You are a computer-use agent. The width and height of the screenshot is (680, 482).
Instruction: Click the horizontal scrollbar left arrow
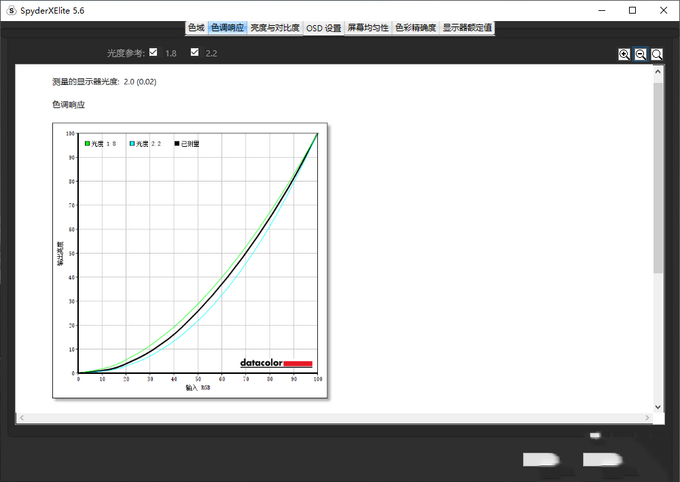coord(21,418)
